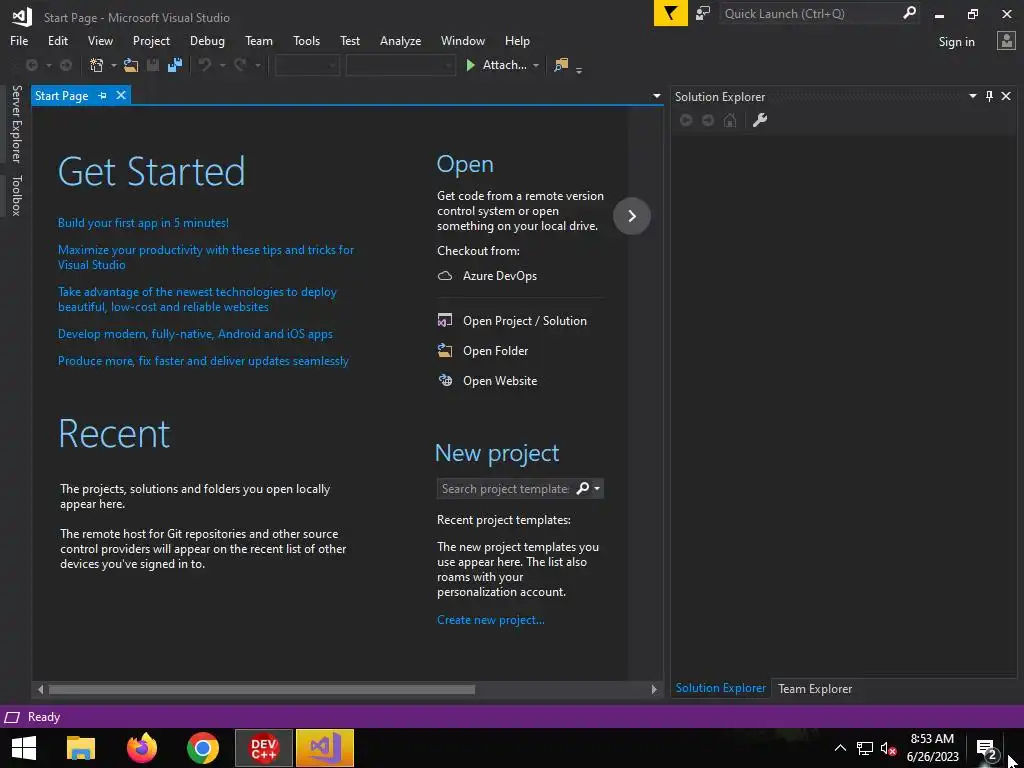The height and width of the screenshot is (768, 1024).
Task: Open the Analyze menu
Action: pyautogui.click(x=400, y=40)
